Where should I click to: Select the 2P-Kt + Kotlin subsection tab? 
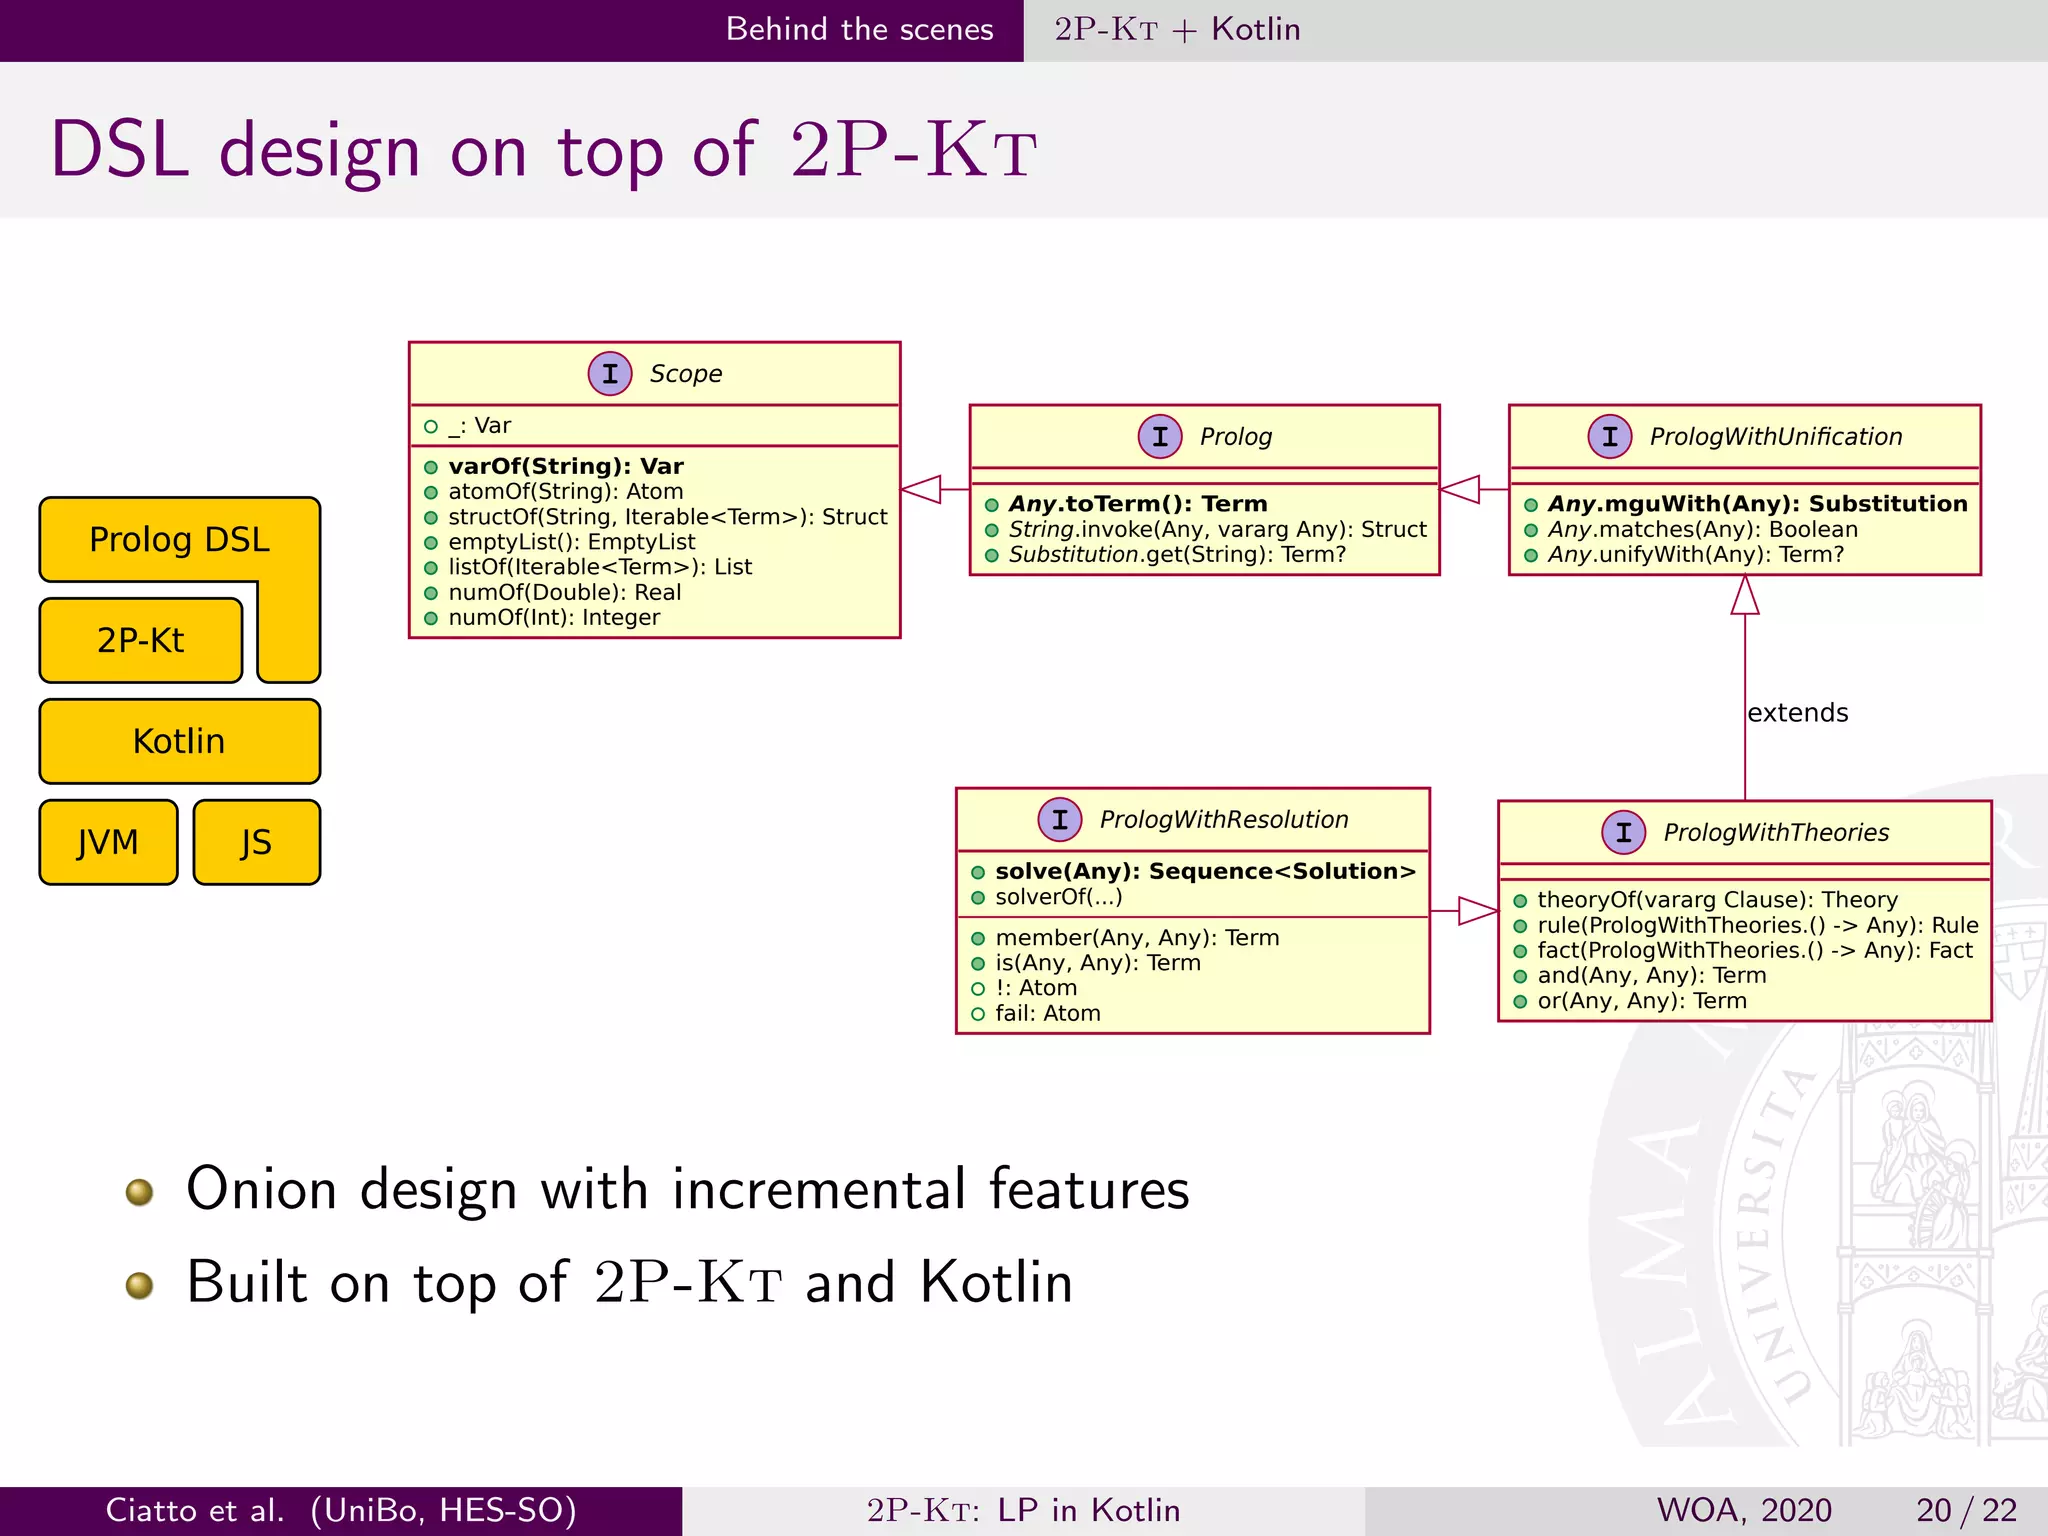[x=1177, y=29]
